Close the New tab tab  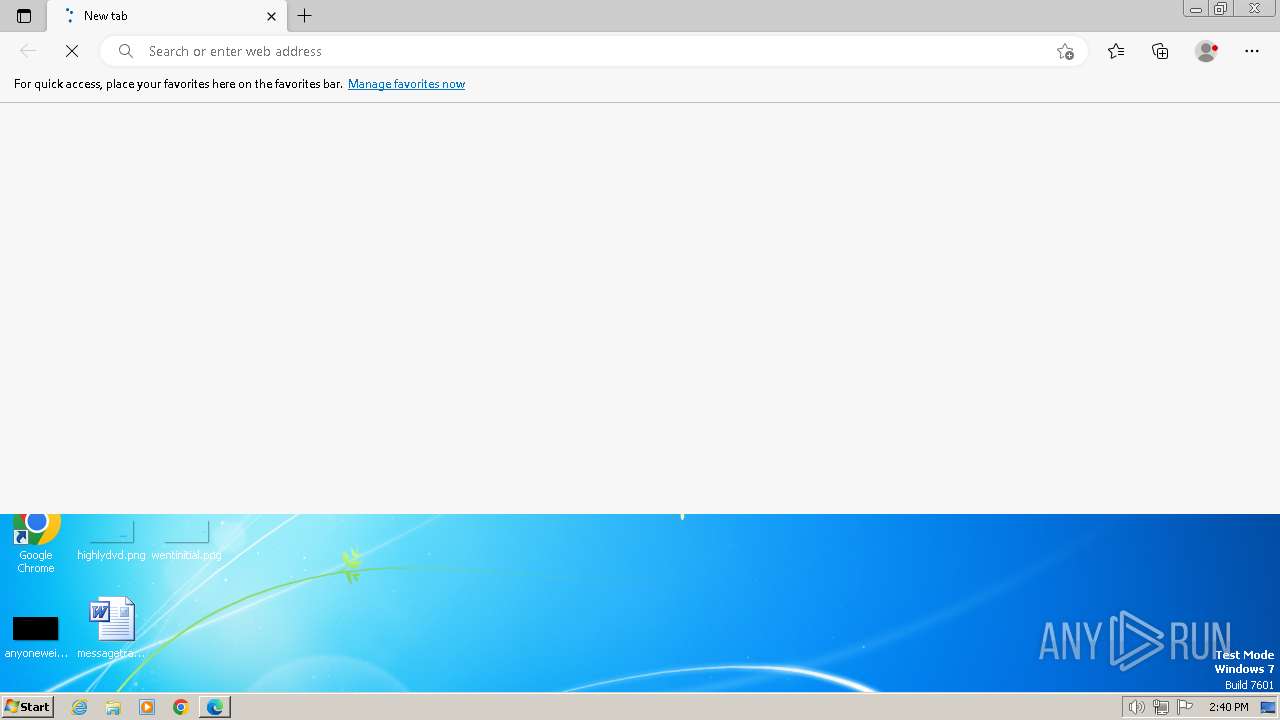271,16
